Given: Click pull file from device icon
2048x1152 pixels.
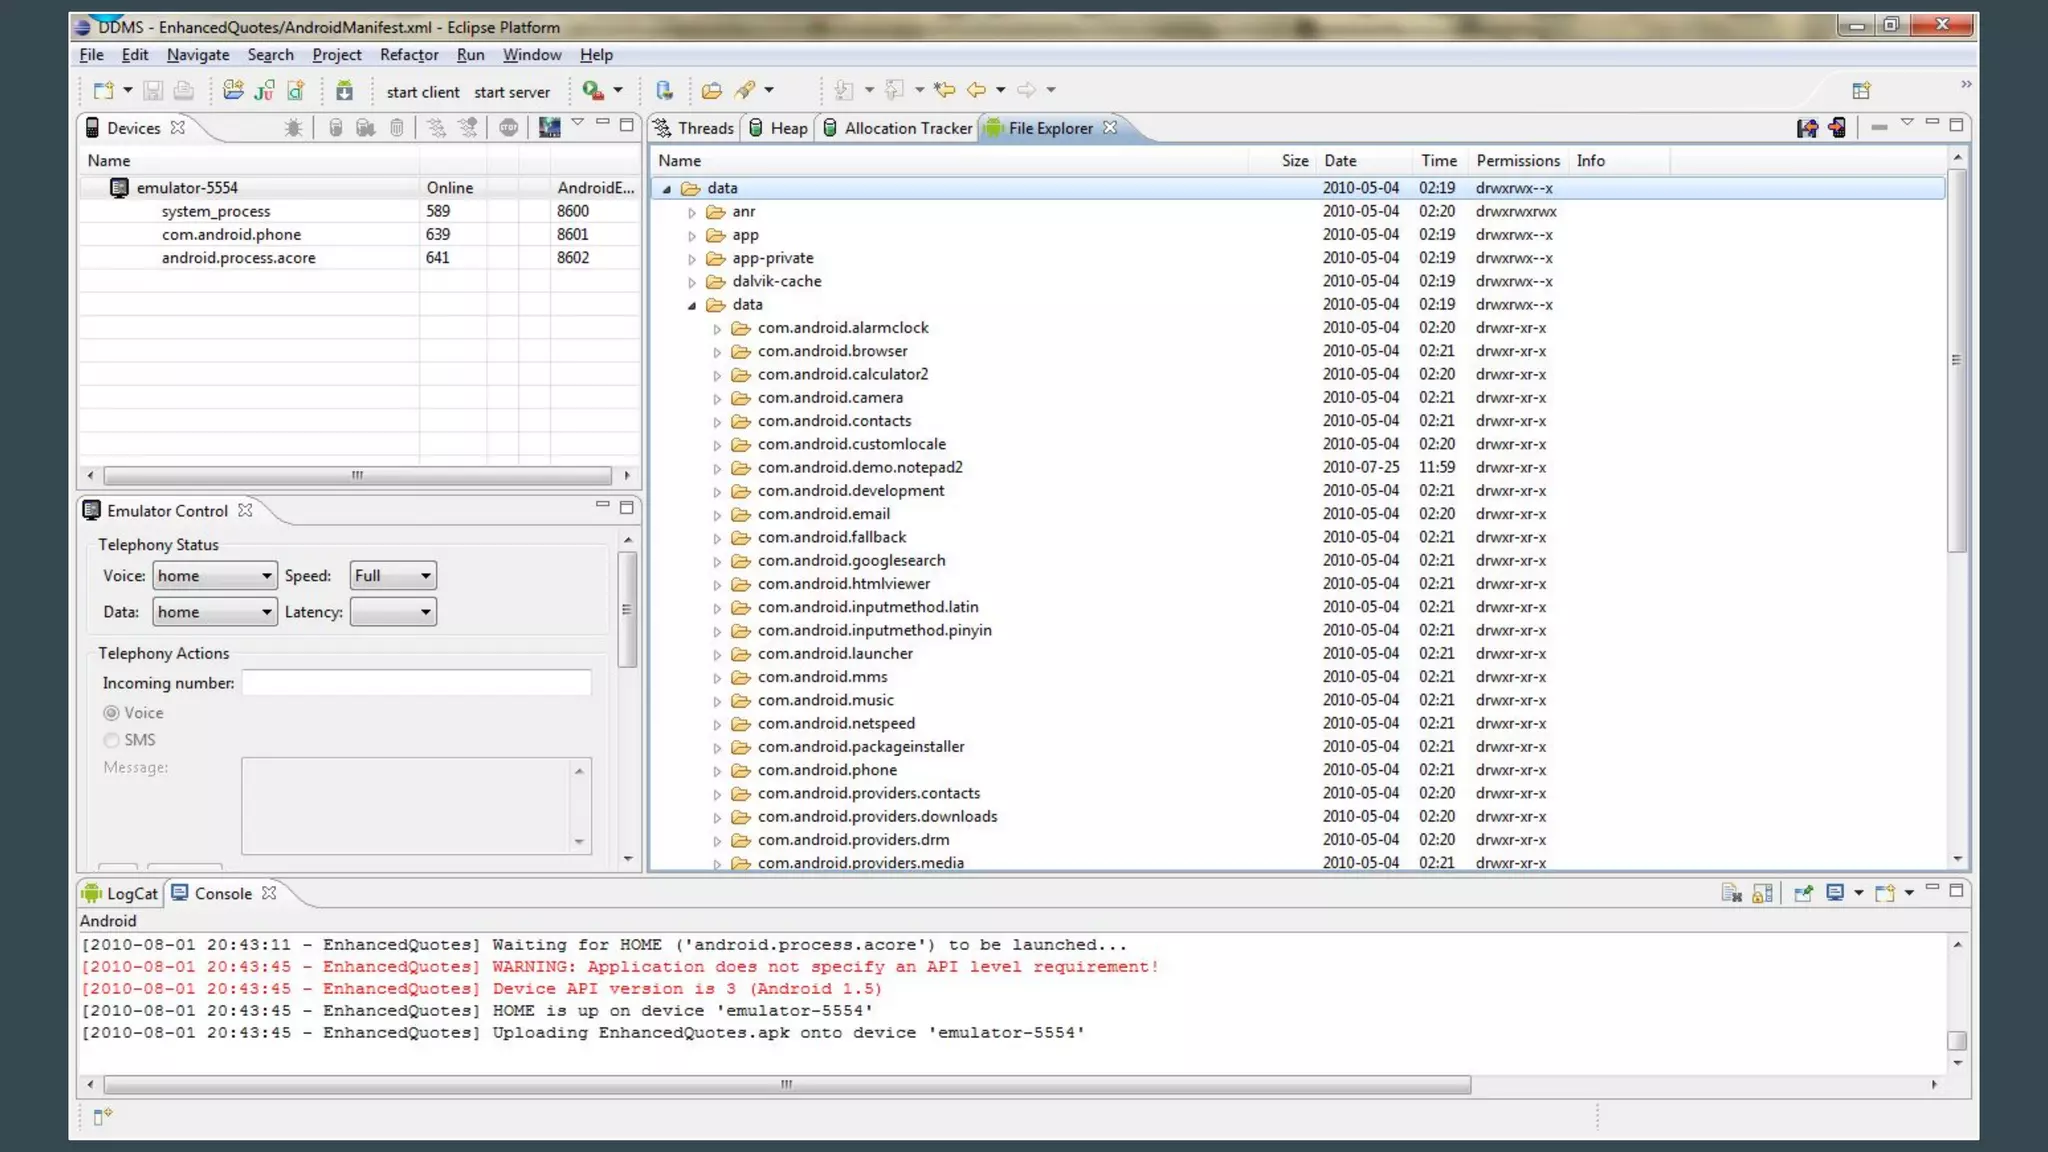Looking at the screenshot, I should tap(1806, 128).
